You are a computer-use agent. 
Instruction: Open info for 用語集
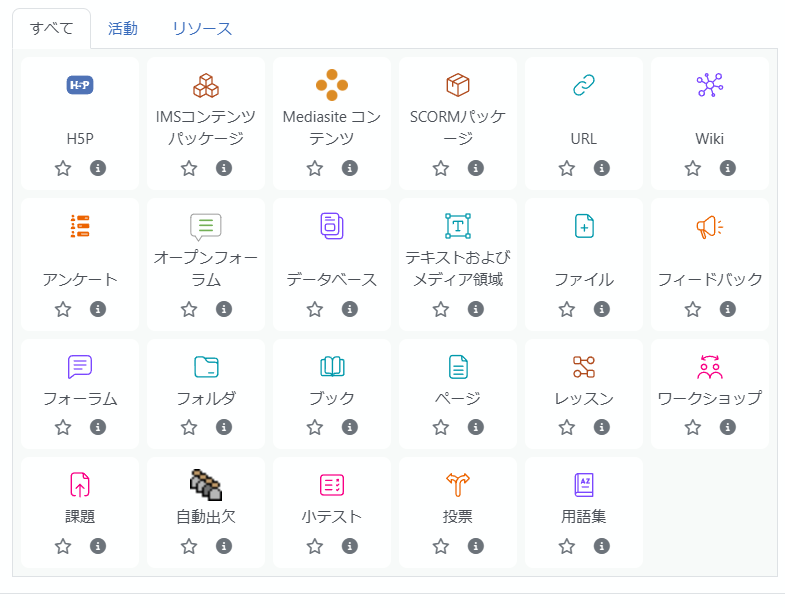602,546
